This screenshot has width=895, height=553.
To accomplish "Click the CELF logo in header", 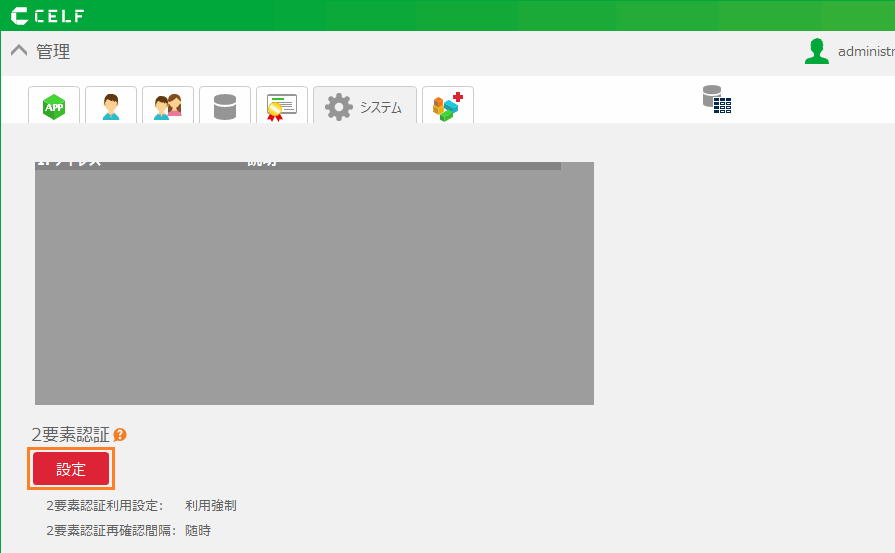I will (x=47, y=16).
